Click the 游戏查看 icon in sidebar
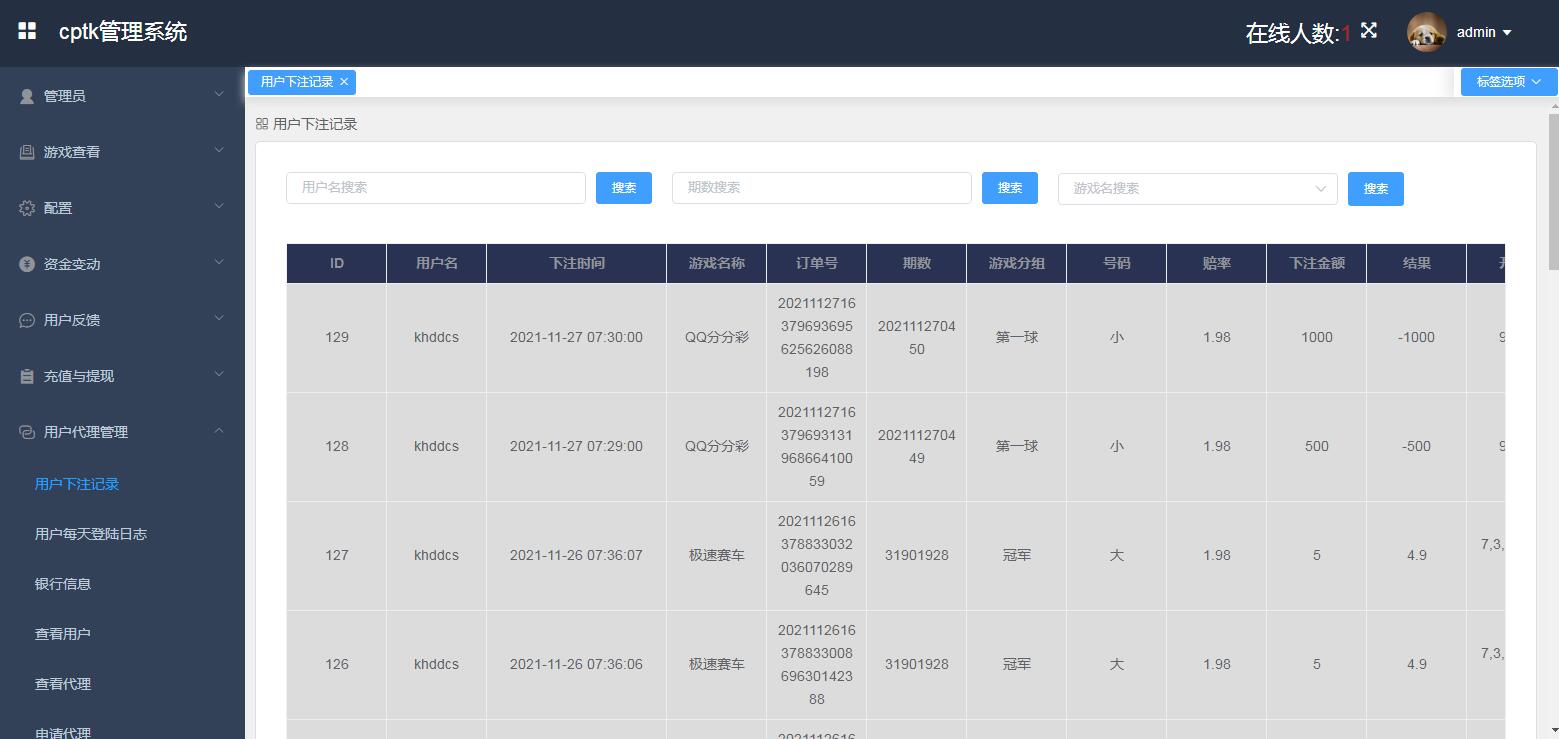This screenshot has height=739, width=1559. click(x=27, y=152)
